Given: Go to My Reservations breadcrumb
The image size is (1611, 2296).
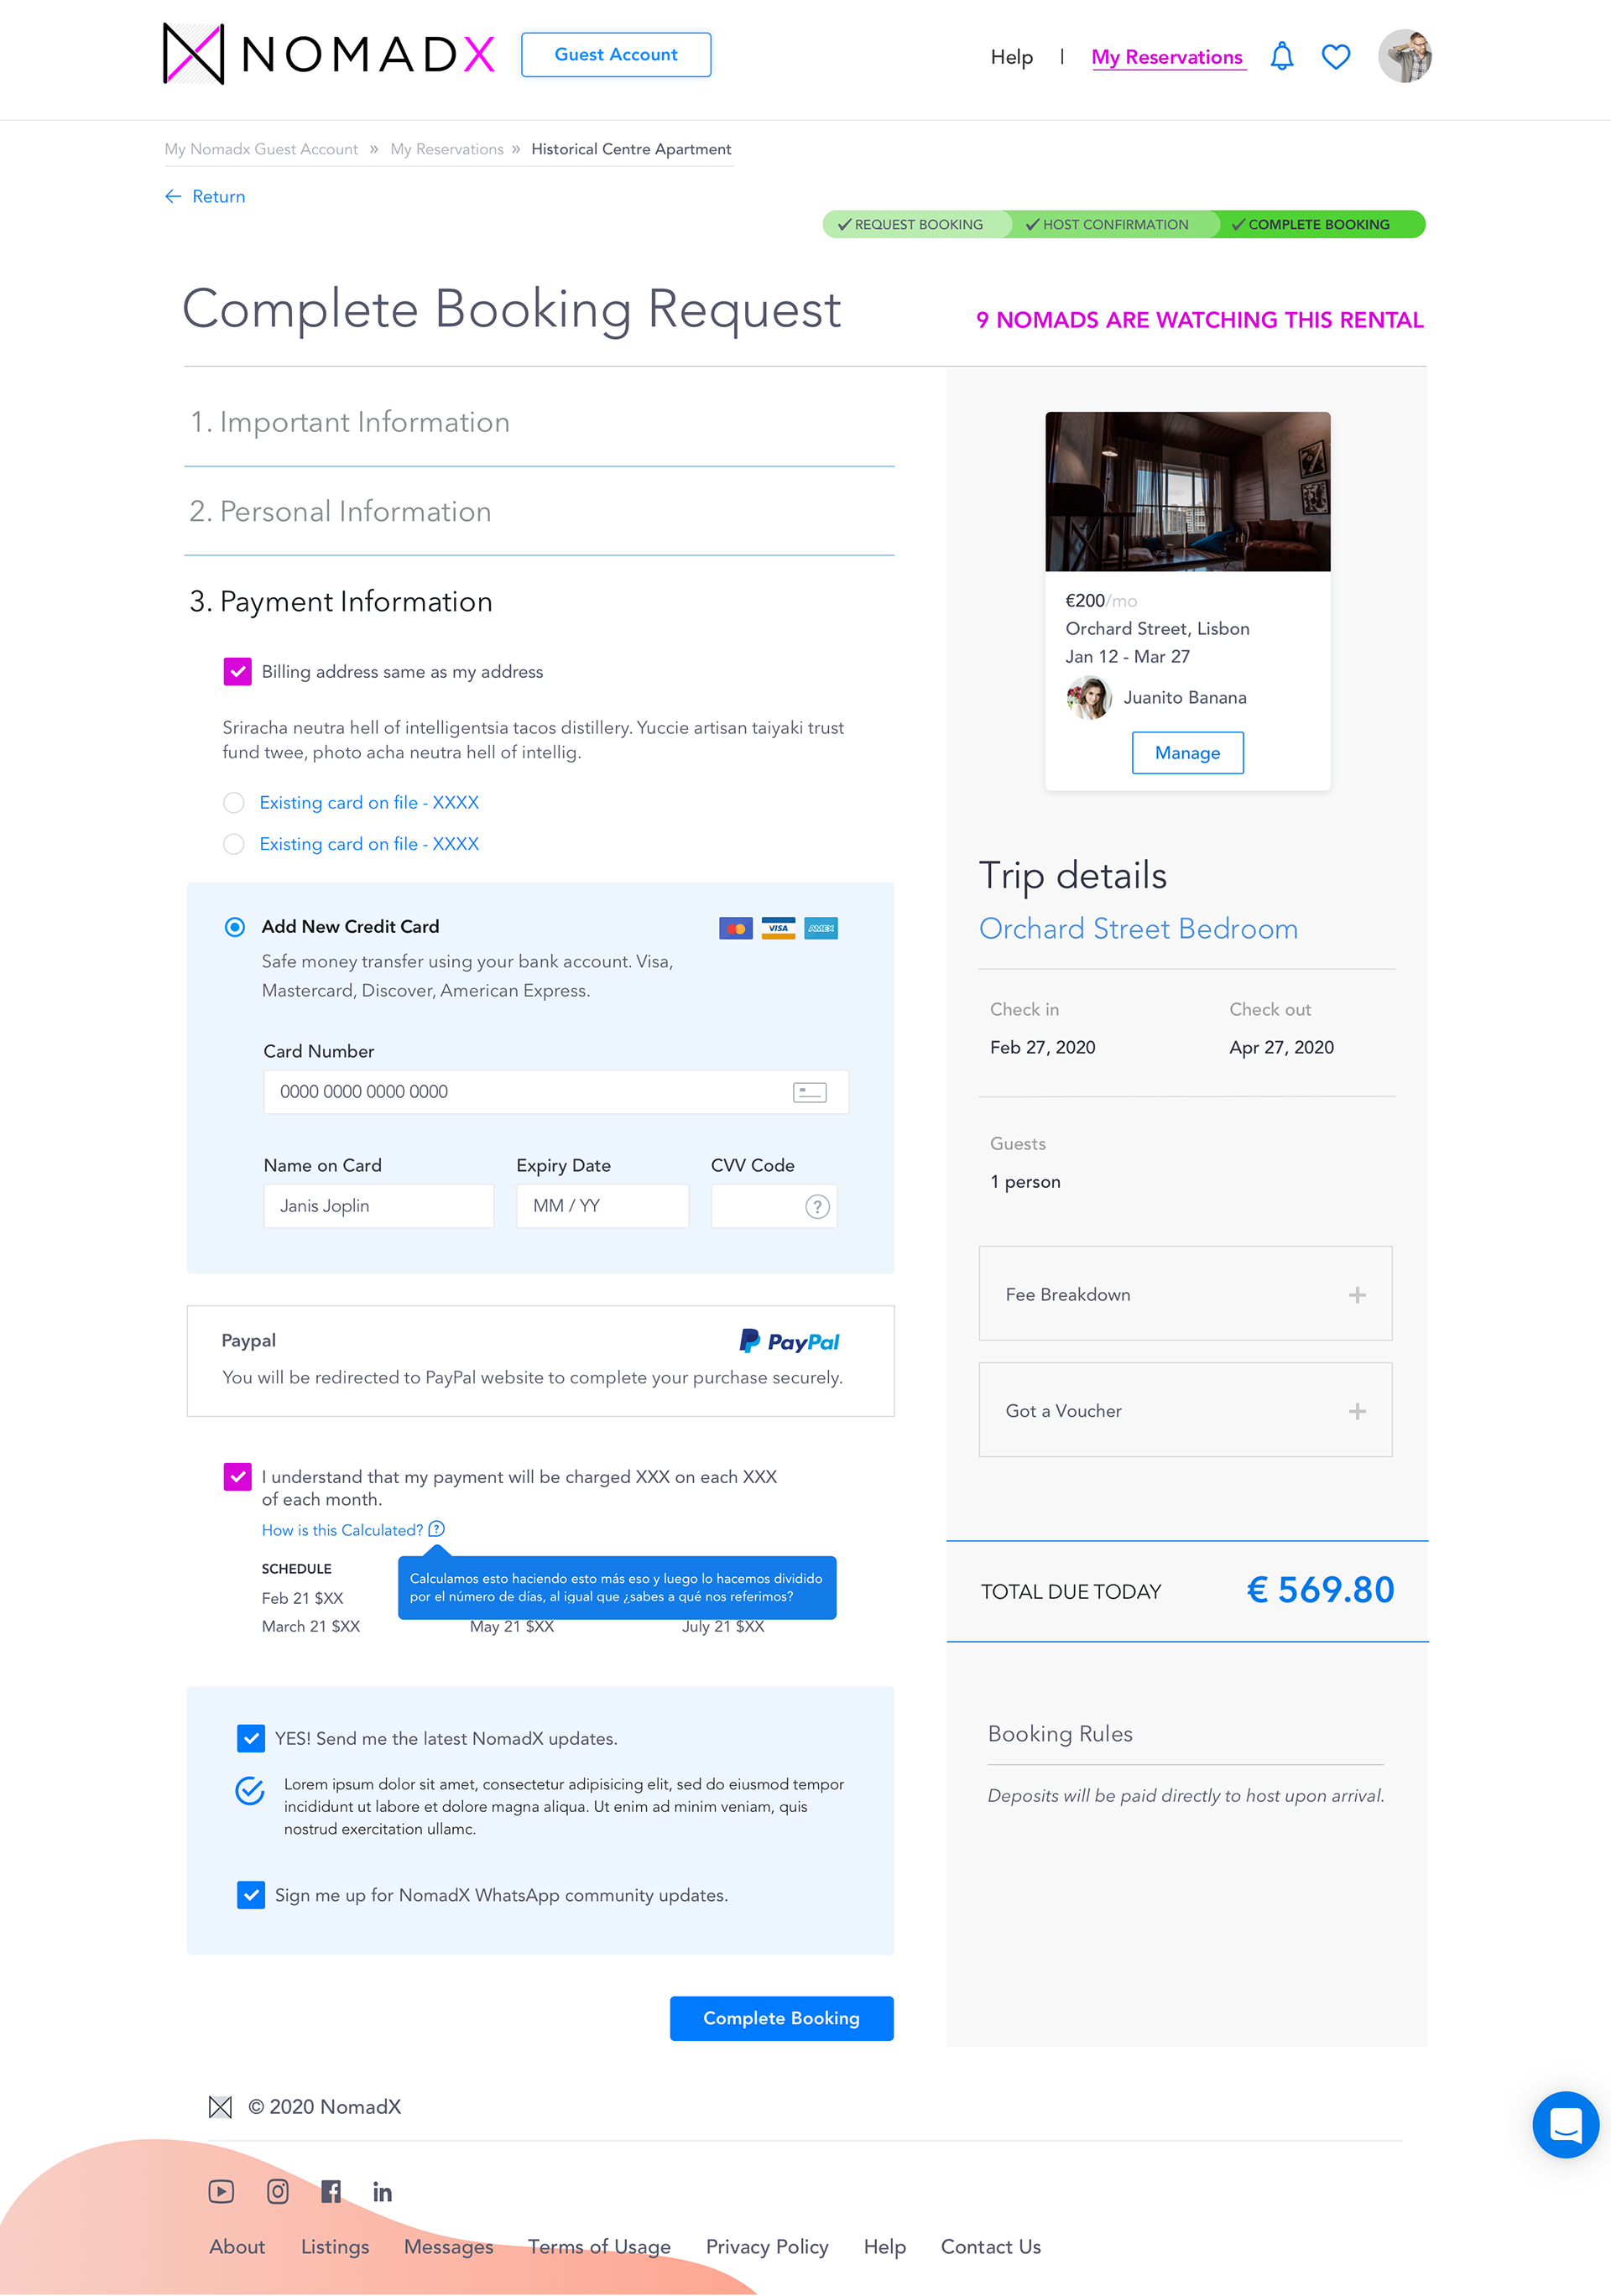Looking at the screenshot, I should tap(447, 149).
